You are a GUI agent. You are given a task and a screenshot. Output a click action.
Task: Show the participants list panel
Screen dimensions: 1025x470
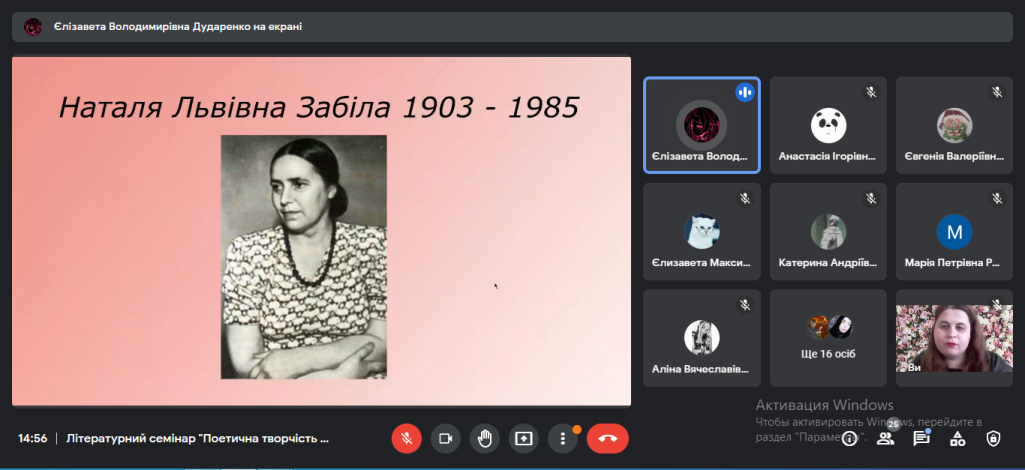885,438
